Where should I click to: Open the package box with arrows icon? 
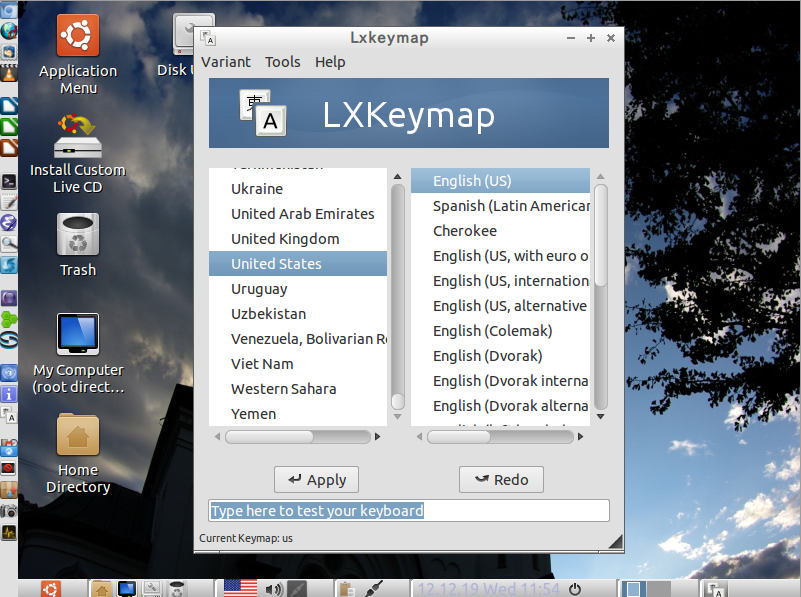[9, 490]
